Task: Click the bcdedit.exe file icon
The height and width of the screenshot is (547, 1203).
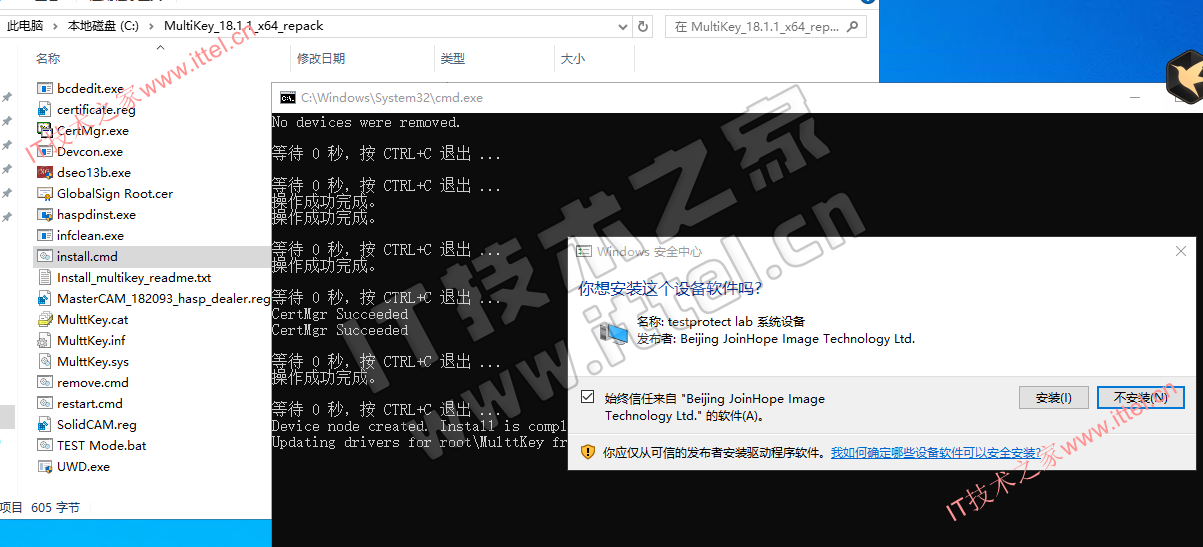Action: (44, 88)
